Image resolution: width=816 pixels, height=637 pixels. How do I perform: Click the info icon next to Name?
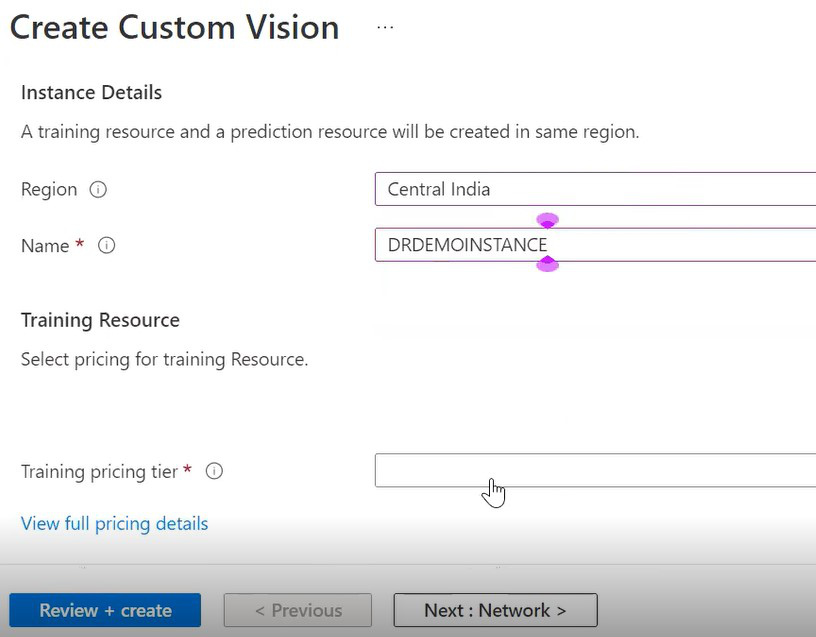[x=107, y=245]
